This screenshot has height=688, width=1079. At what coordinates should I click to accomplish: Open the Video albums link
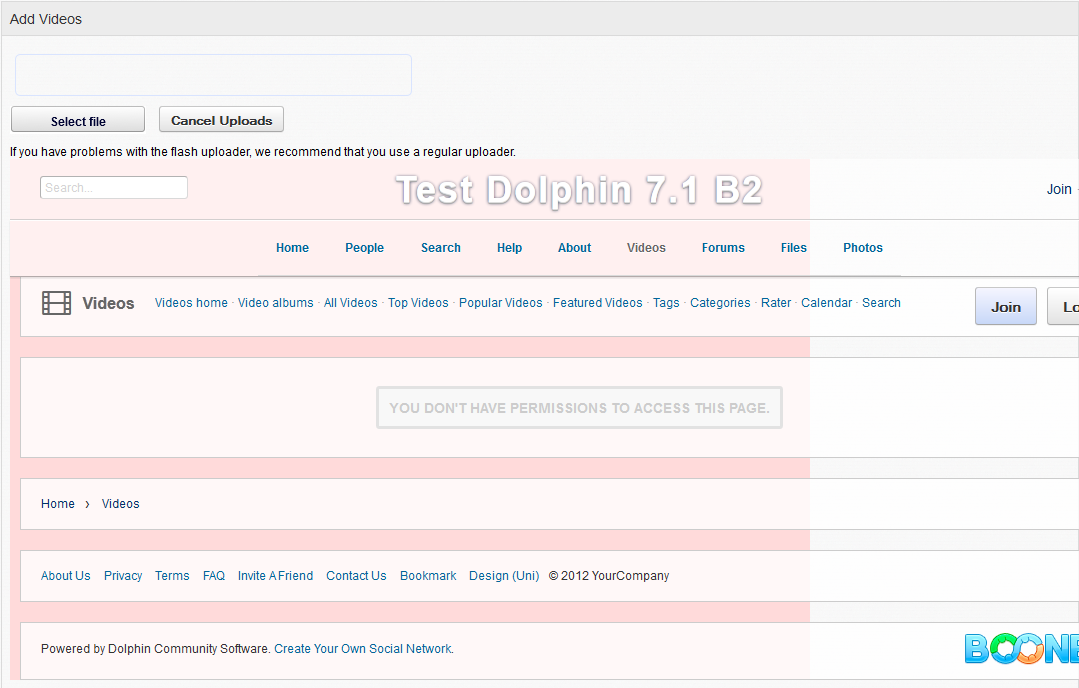pos(275,303)
